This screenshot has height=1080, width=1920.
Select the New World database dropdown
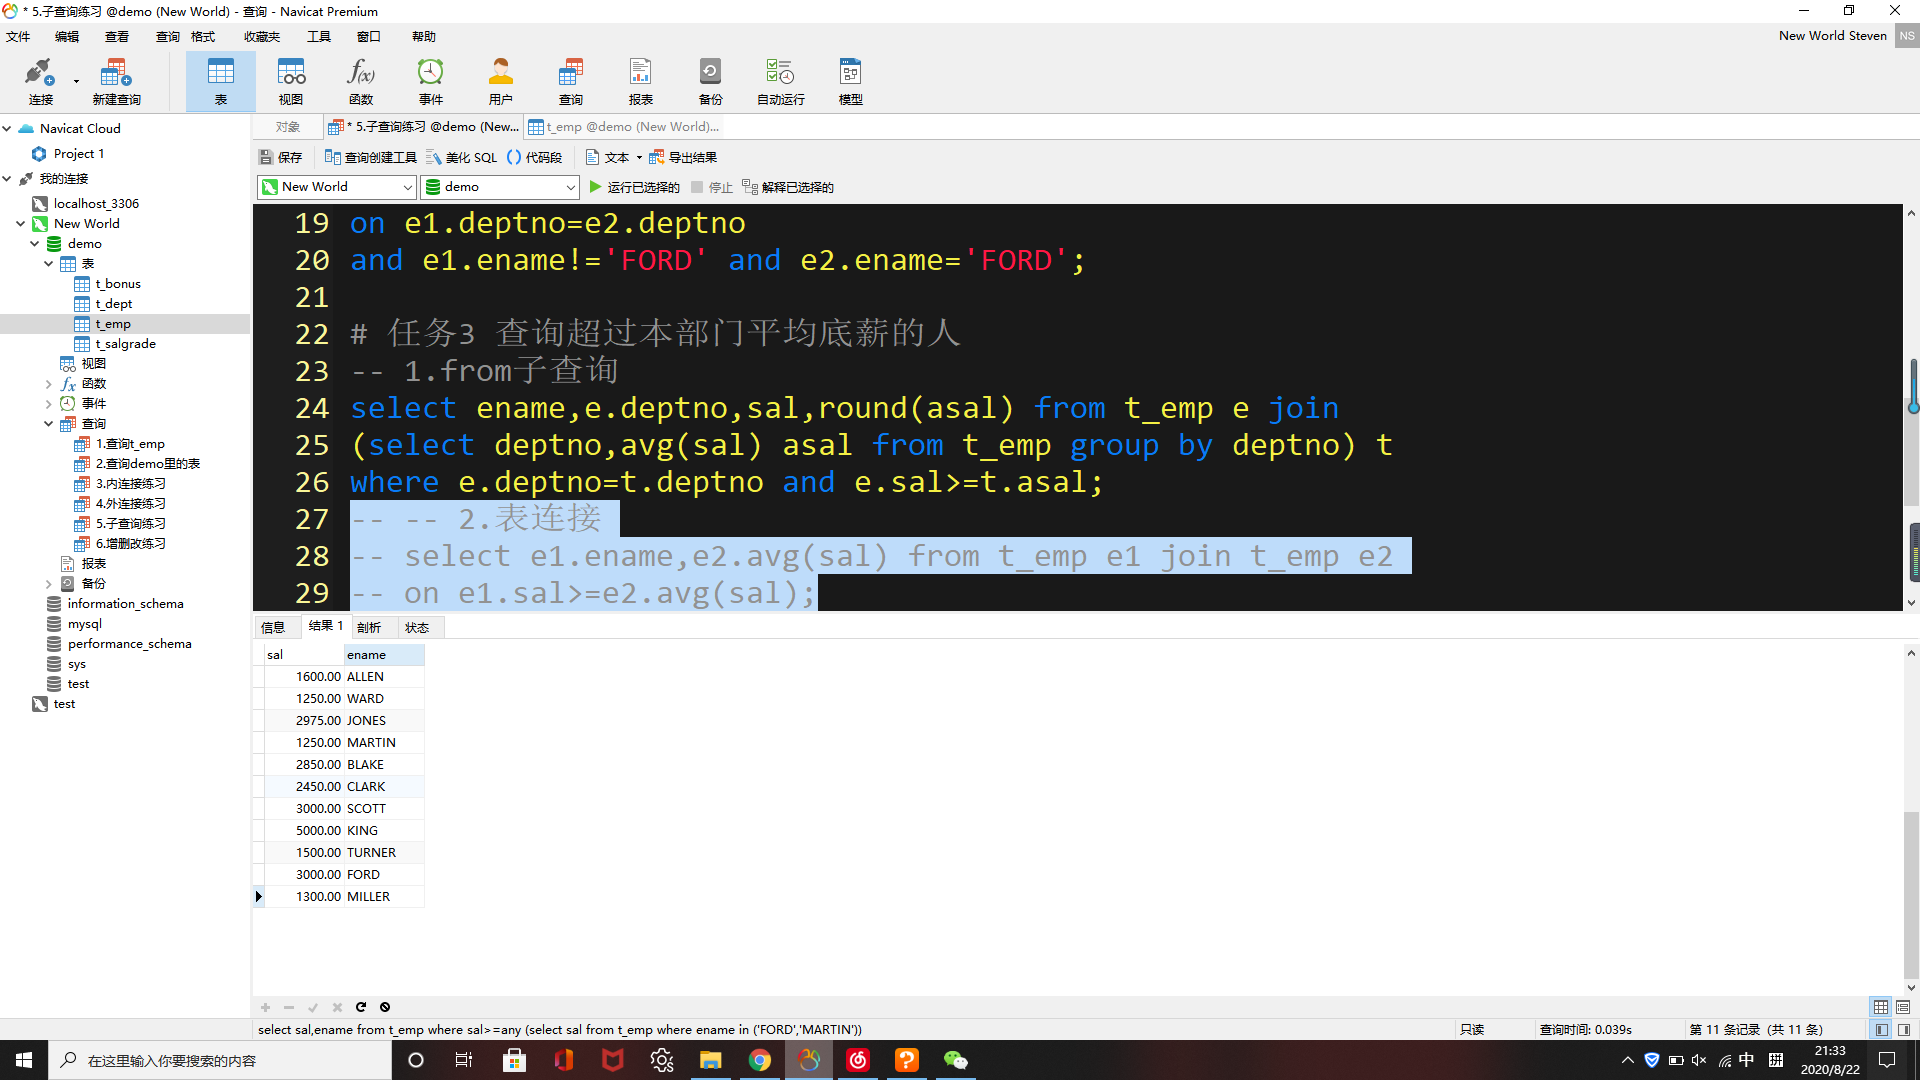click(336, 186)
